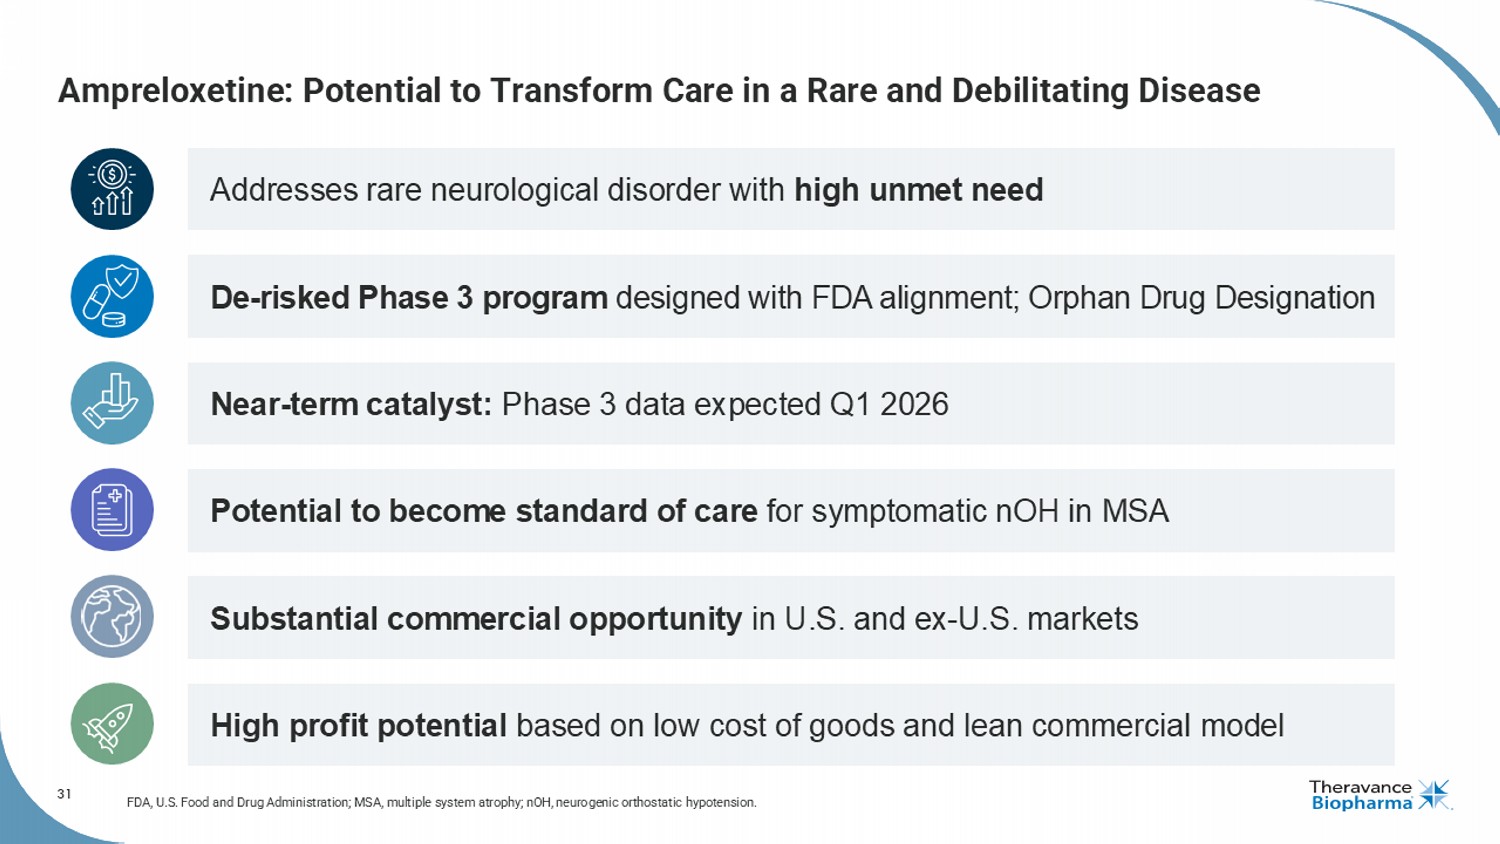Click 'Phase 3 data expected Q1 2026' text
This screenshot has height=844, width=1500.
tap(725, 404)
